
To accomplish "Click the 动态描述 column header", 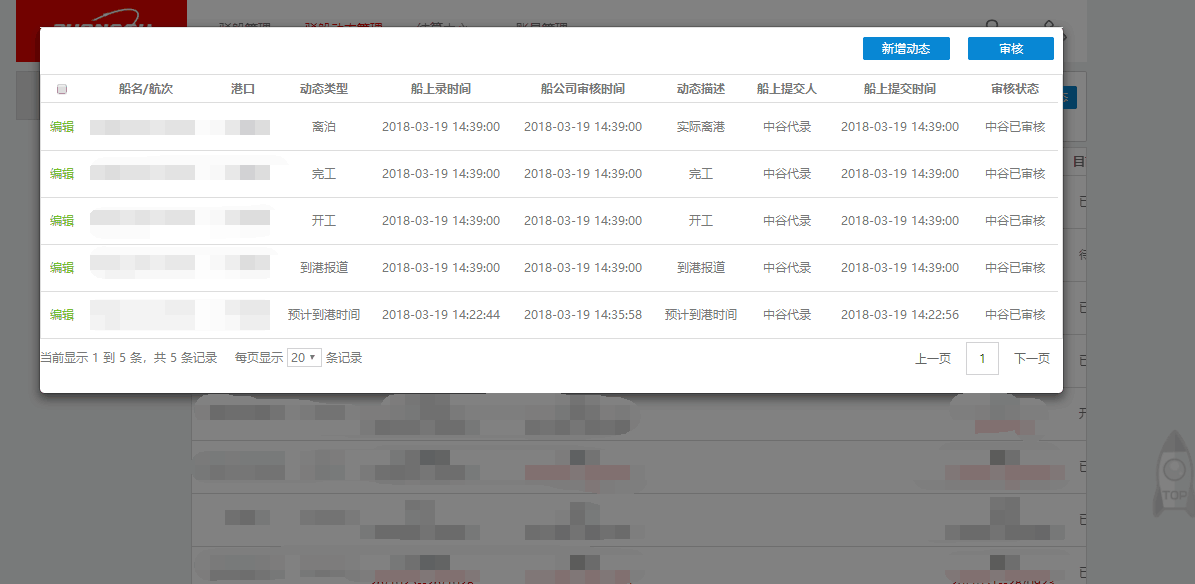I will pos(700,88).
